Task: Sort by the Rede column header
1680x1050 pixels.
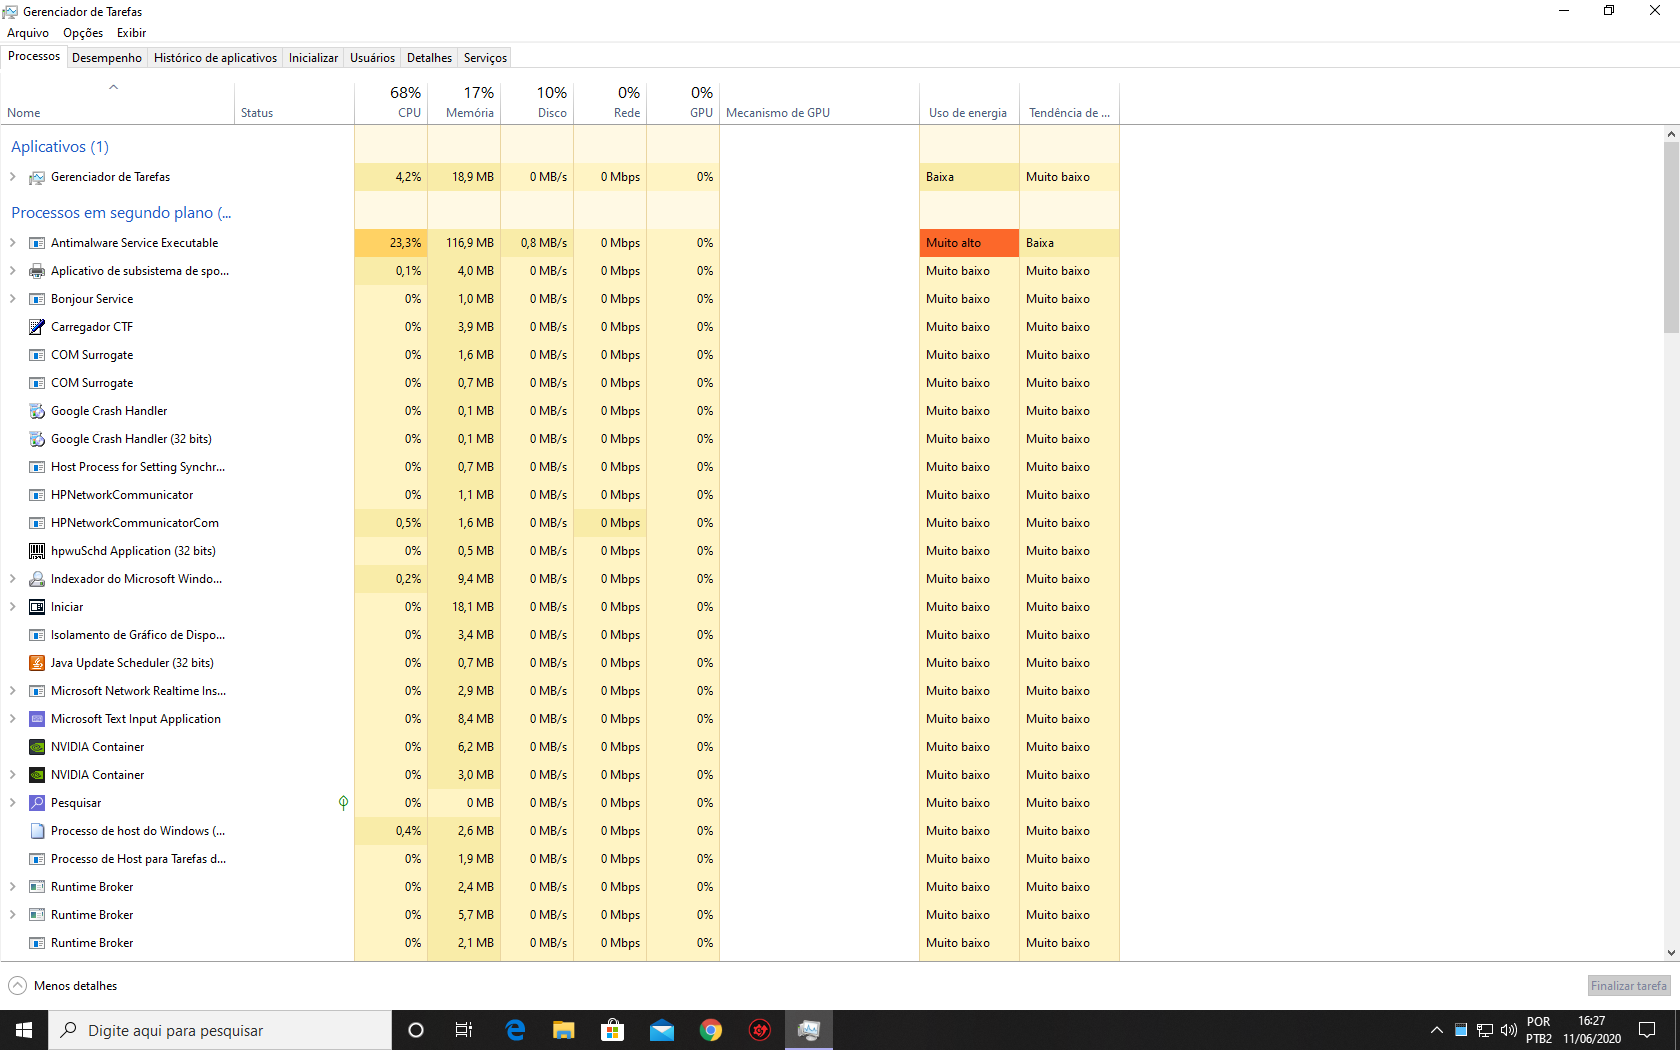Action: coord(610,102)
